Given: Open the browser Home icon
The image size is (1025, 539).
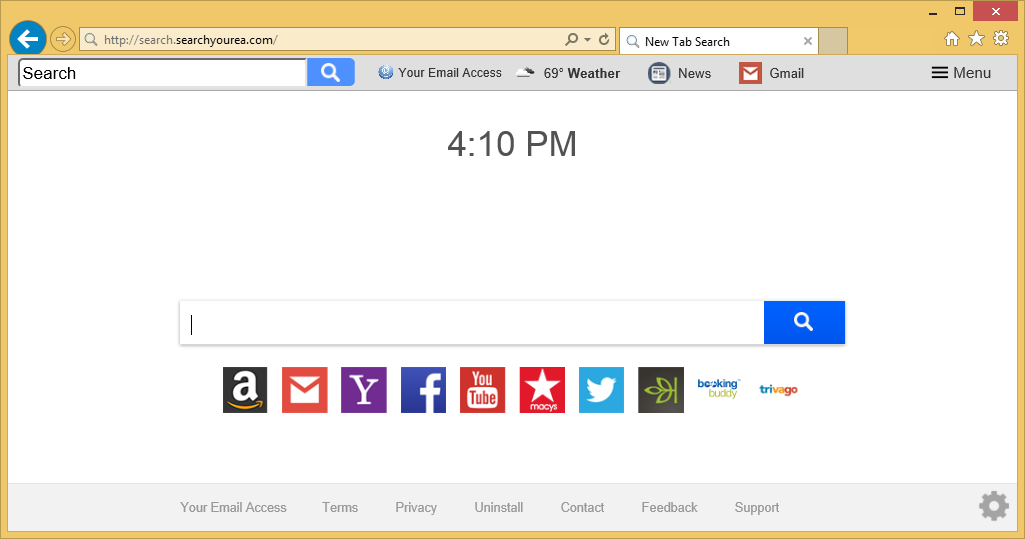Looking at the screenshot, I should tap(952, 39).
